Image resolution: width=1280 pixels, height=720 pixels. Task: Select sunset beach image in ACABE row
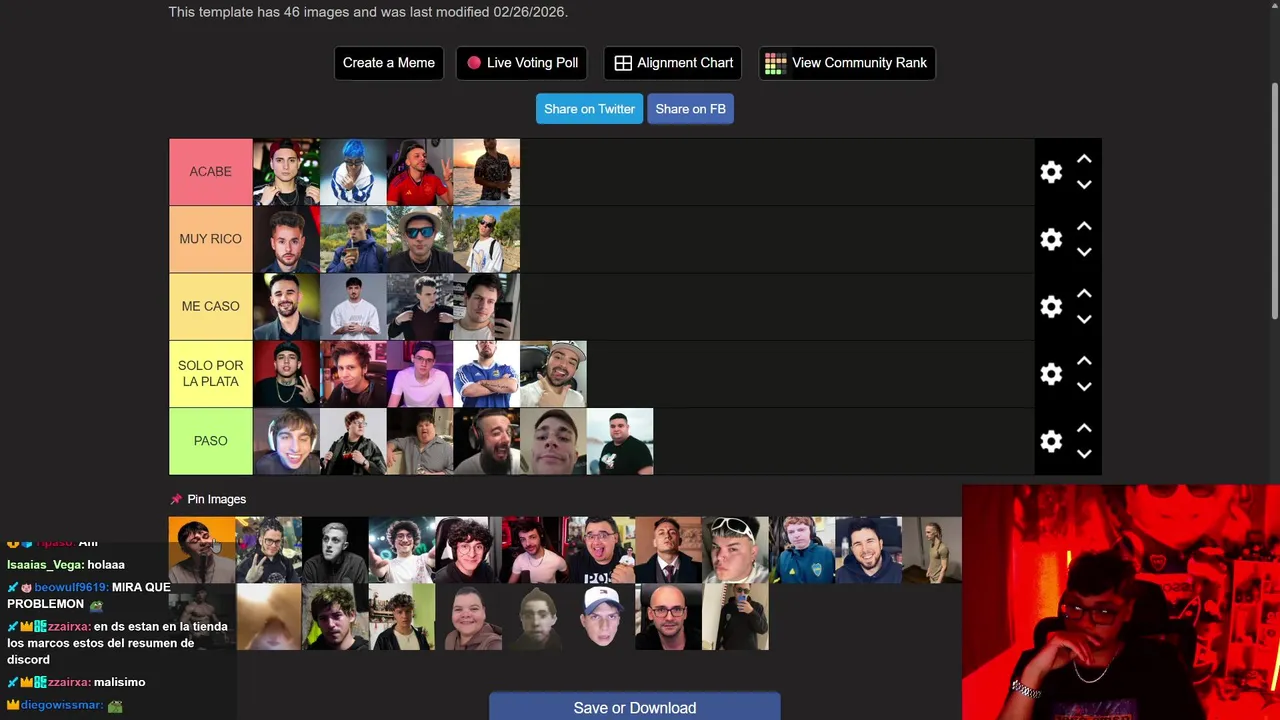pos(486,172)
